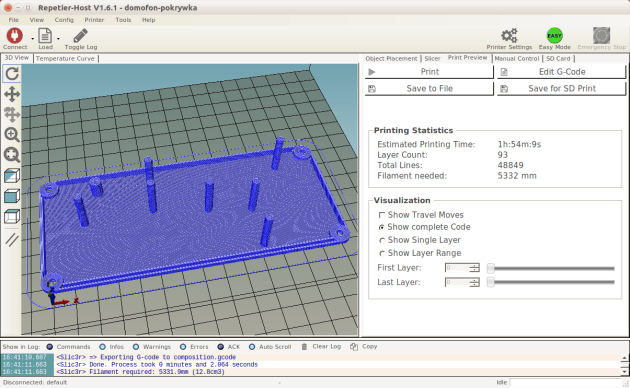The width and height of the screenshot is (630, 388).
Task: Select the Move object tool
Action: [12, 114]
